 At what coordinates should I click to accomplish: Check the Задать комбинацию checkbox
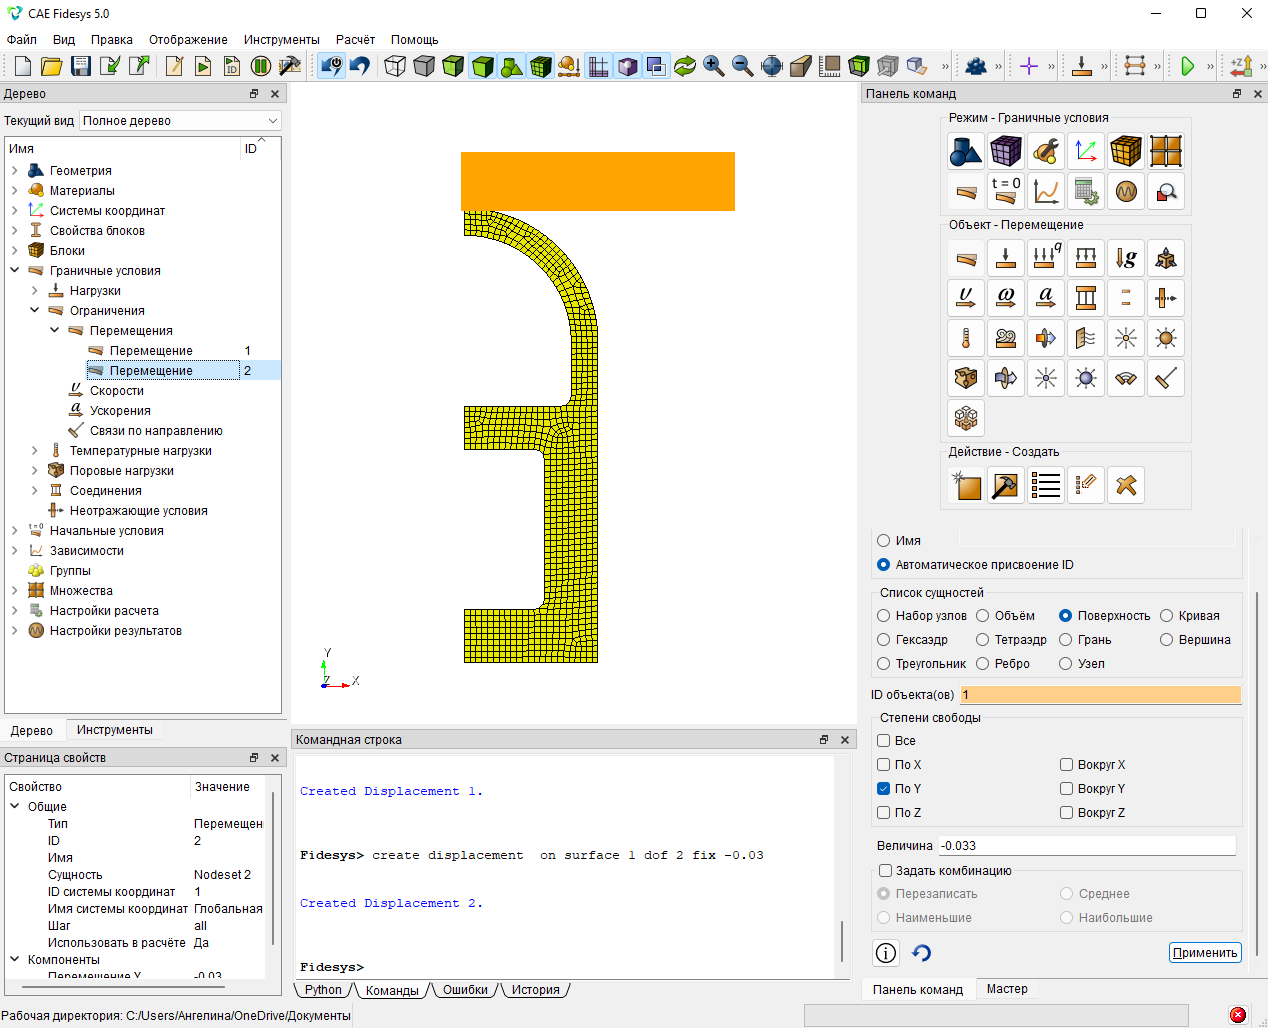pos(885,871)
